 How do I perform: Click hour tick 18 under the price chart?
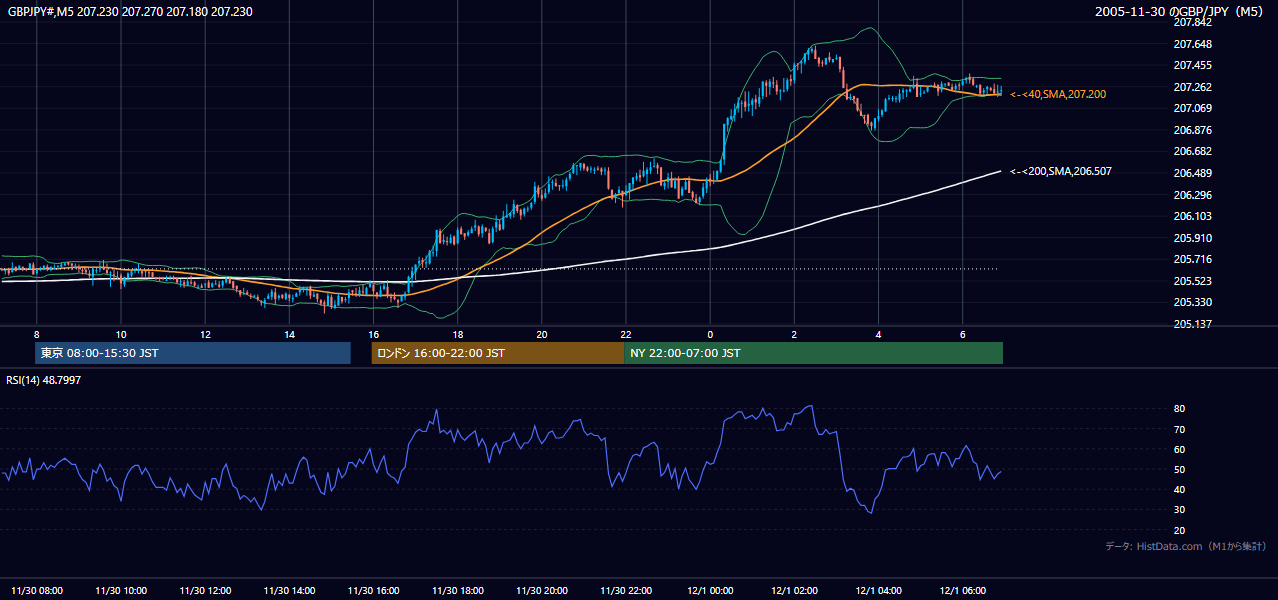(x=457, y=334)
